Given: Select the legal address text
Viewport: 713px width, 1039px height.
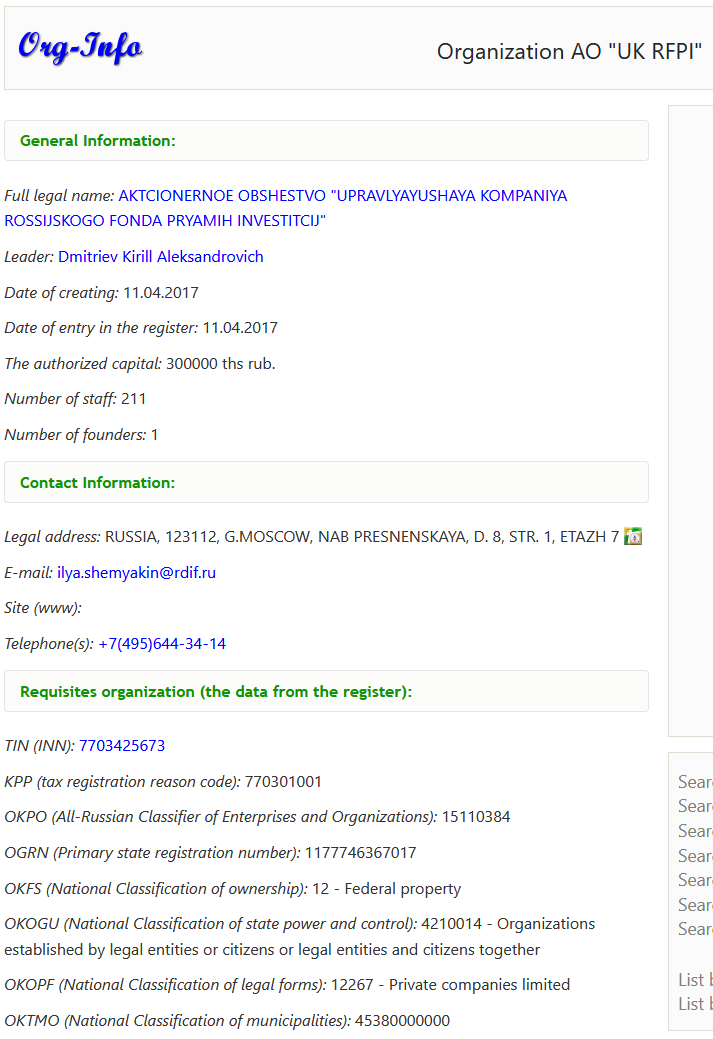Looking at the screenshot, I should 362,537.
